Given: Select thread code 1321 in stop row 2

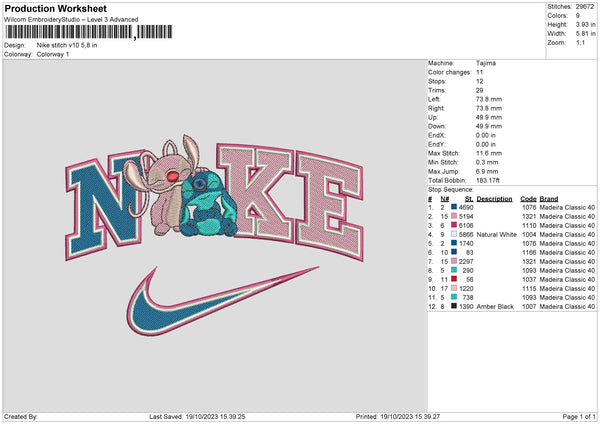Looking at the screenshot, I should (x=529, y=216).
